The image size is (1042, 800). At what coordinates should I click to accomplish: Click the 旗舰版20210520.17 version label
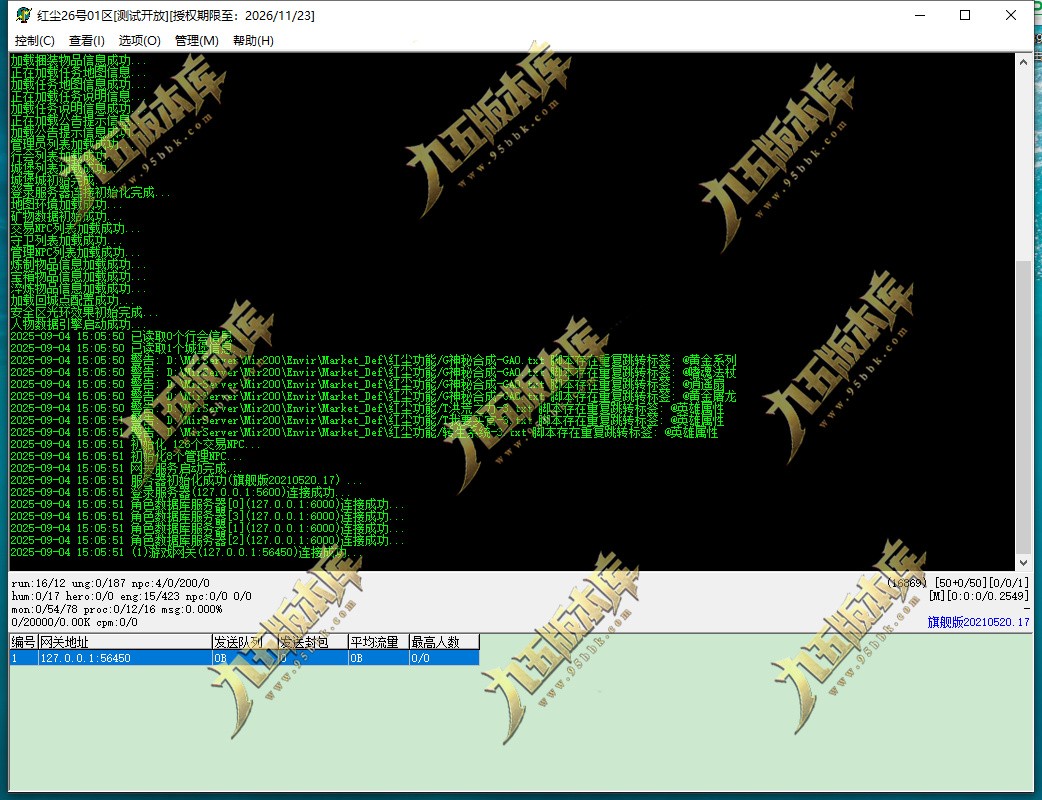978,622
